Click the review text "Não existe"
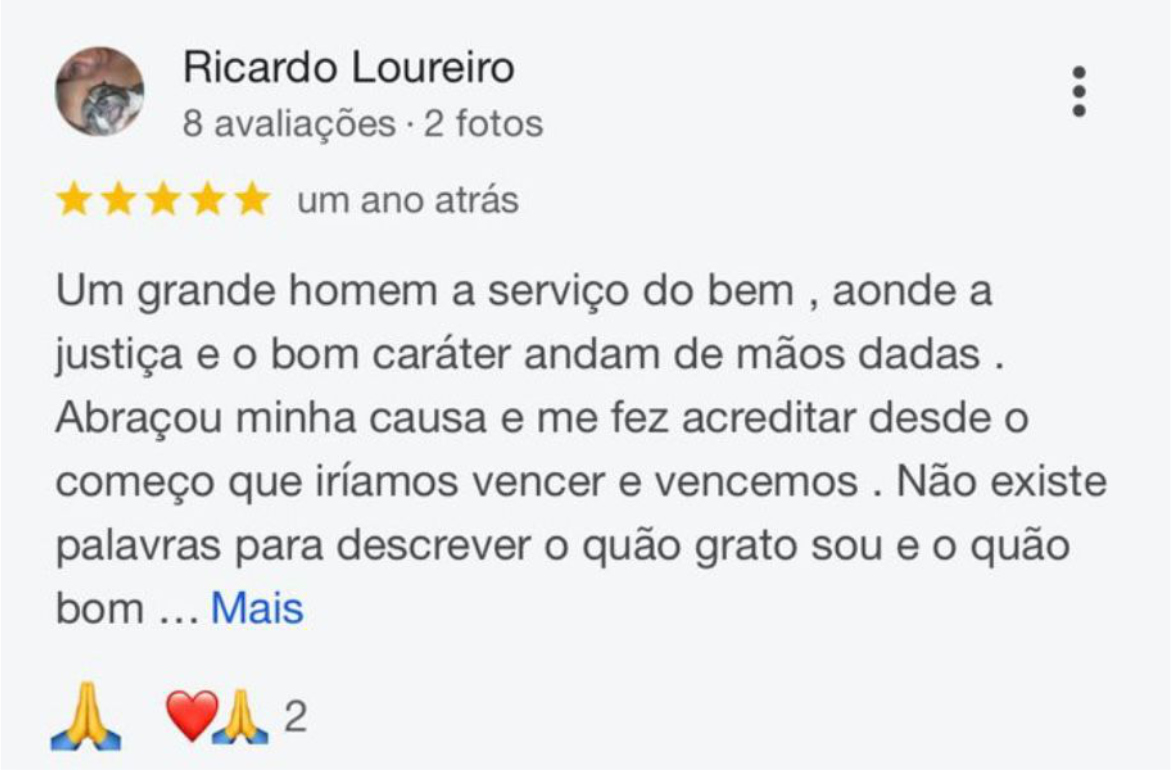Screen dimensions: 1171x770 [1001, 482]
